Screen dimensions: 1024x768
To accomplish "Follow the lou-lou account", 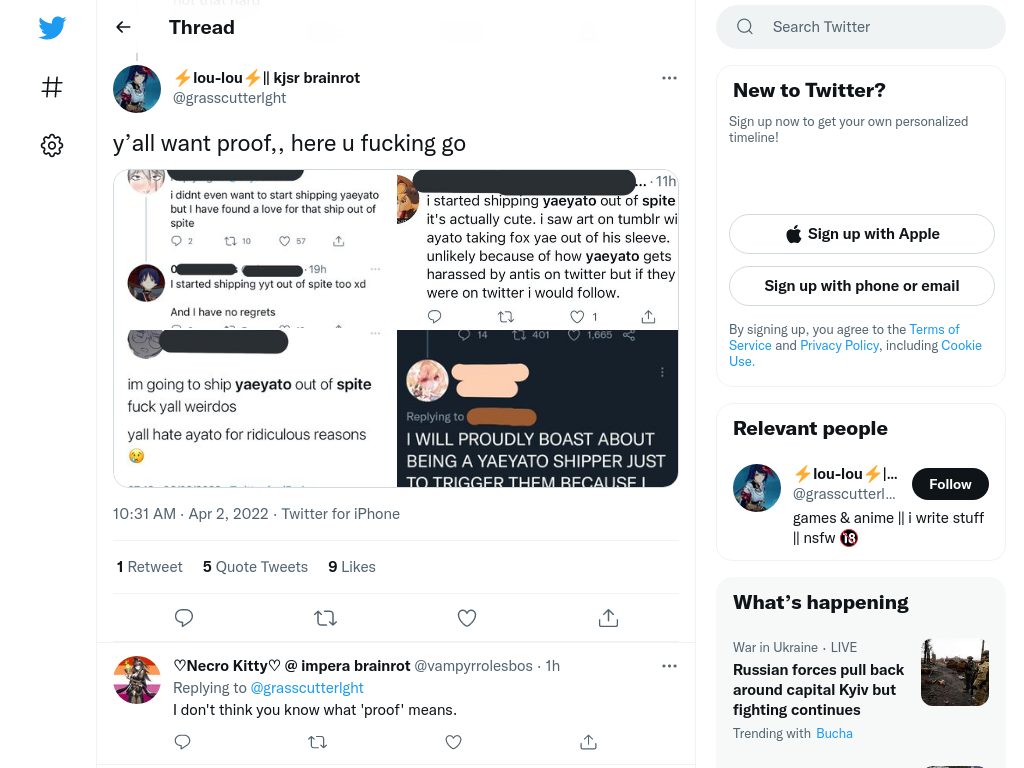I will point(950,484).
